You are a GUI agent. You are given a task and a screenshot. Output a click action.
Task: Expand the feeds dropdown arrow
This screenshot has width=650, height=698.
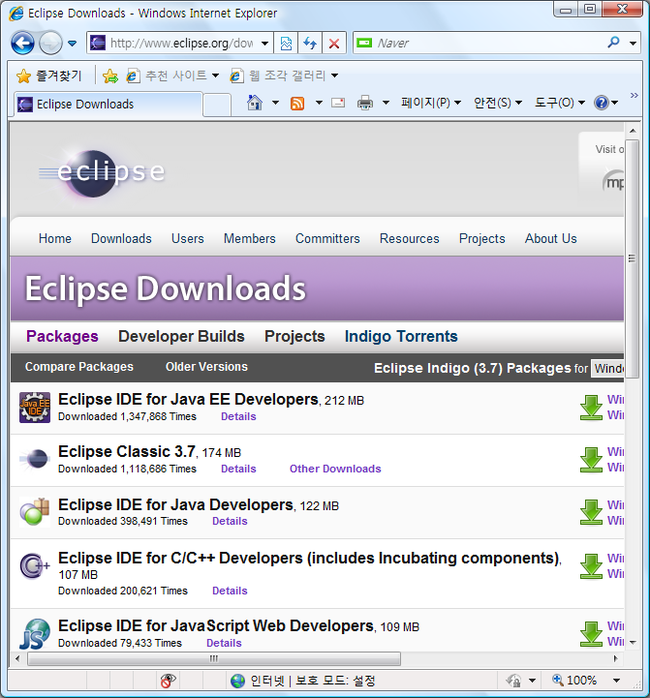click(x=319, y=103)
